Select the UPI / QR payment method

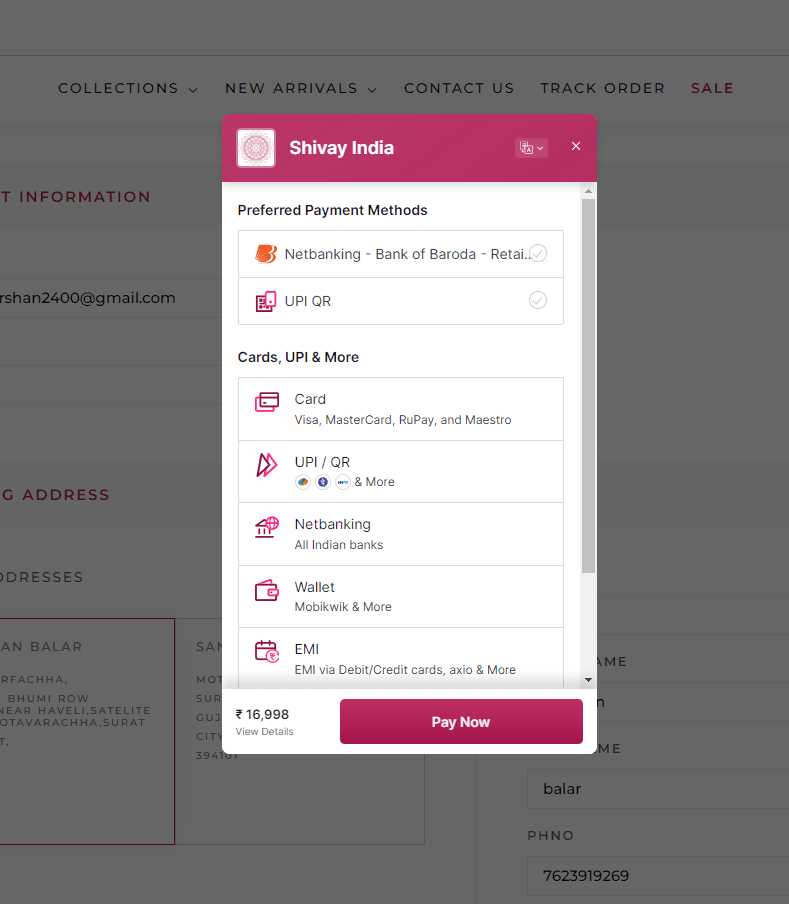pyautogui.click(x=401, y=472)
